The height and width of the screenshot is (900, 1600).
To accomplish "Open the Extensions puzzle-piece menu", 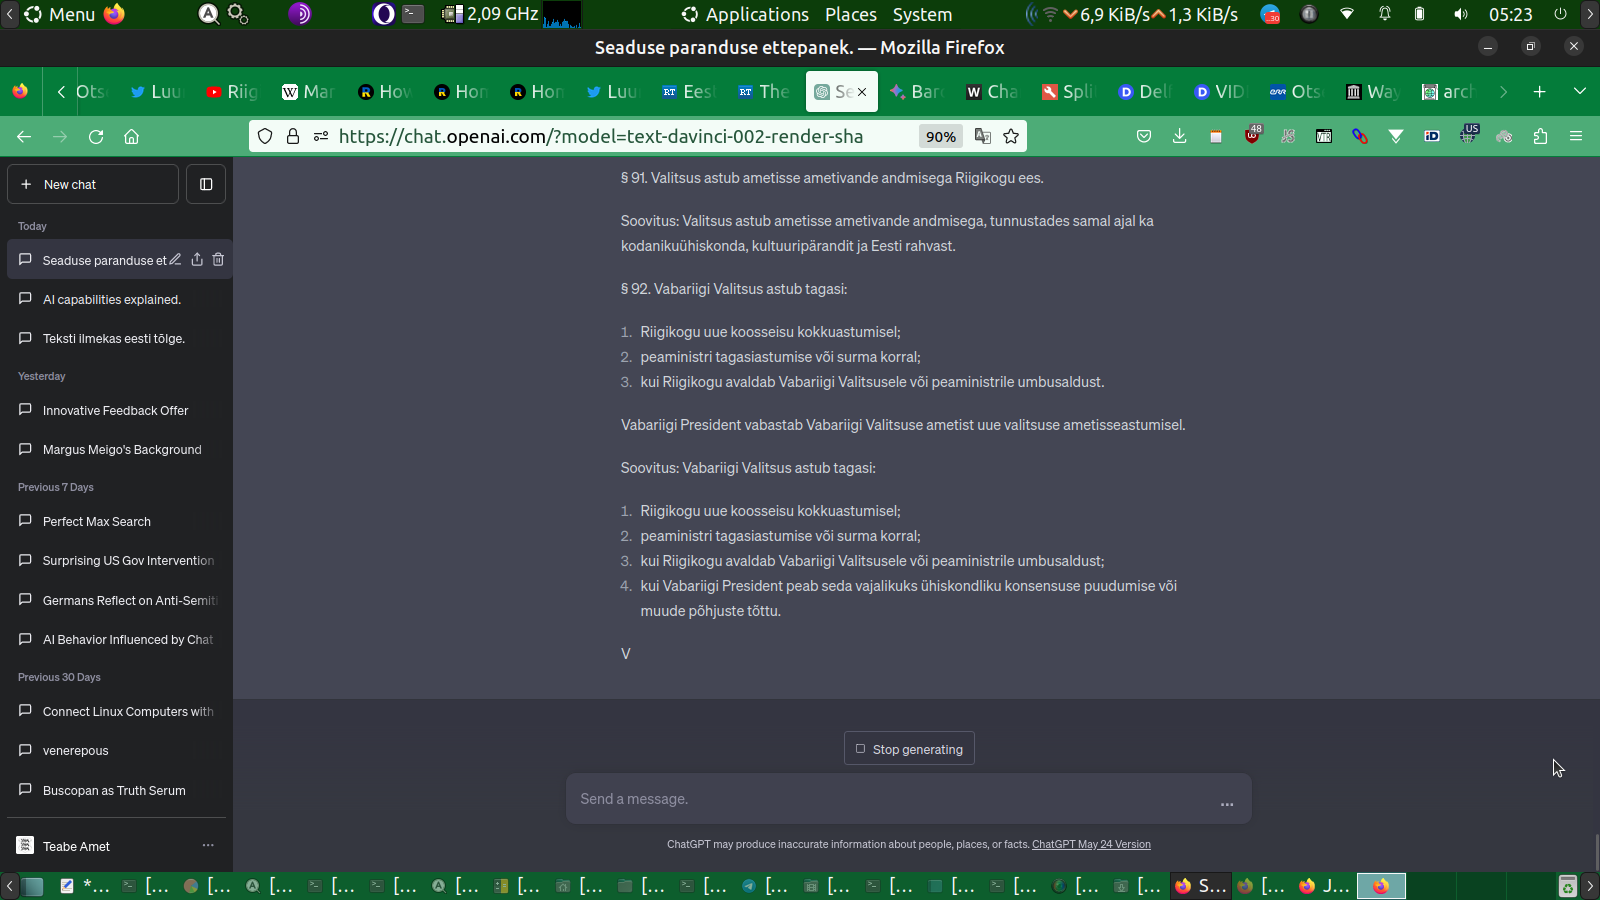I will pyautogui.click(x=1540, y=136).
